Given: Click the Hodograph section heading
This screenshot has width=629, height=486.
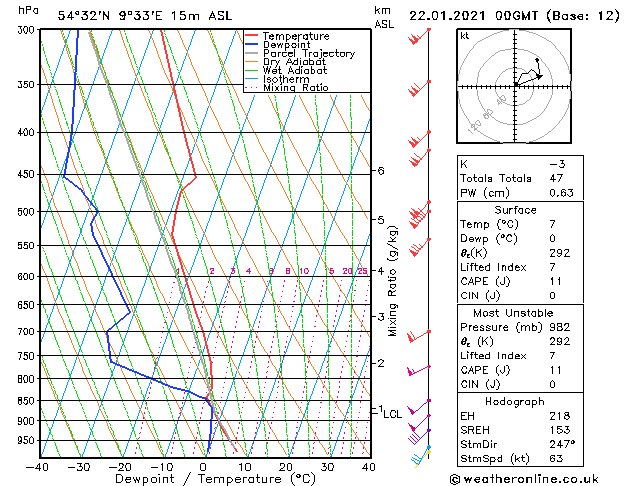Looking at the screenshot, I should pos(515,402).
